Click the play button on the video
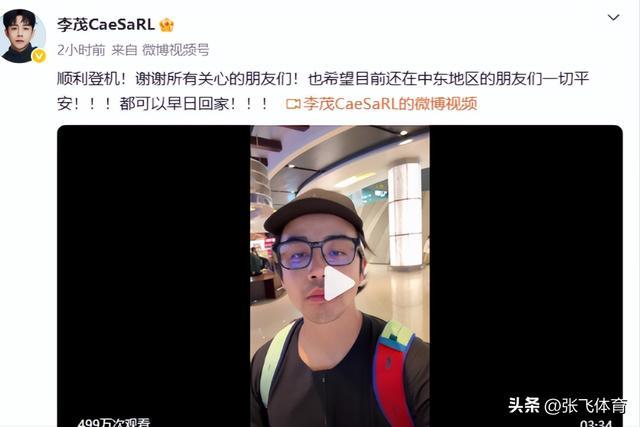Viewport: 640px width, 427px height. pos(338,283)
